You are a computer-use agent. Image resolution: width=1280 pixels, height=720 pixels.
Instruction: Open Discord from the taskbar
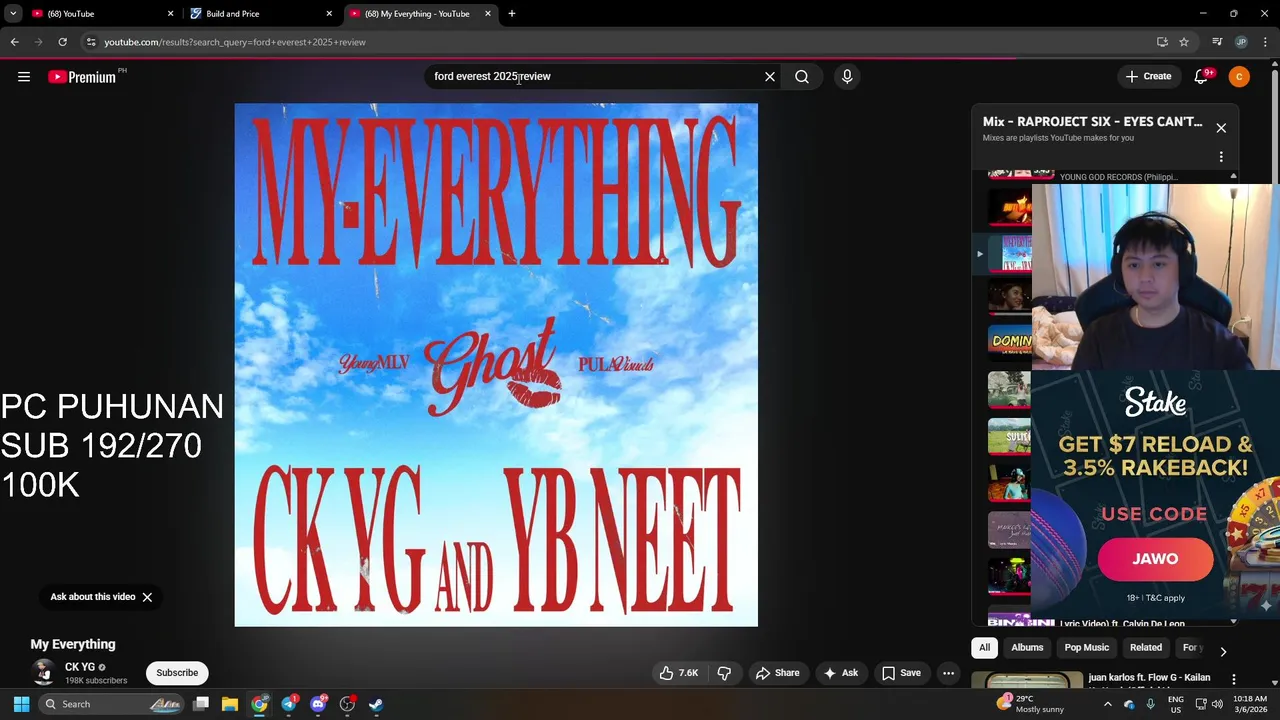(x=318, y=704)
